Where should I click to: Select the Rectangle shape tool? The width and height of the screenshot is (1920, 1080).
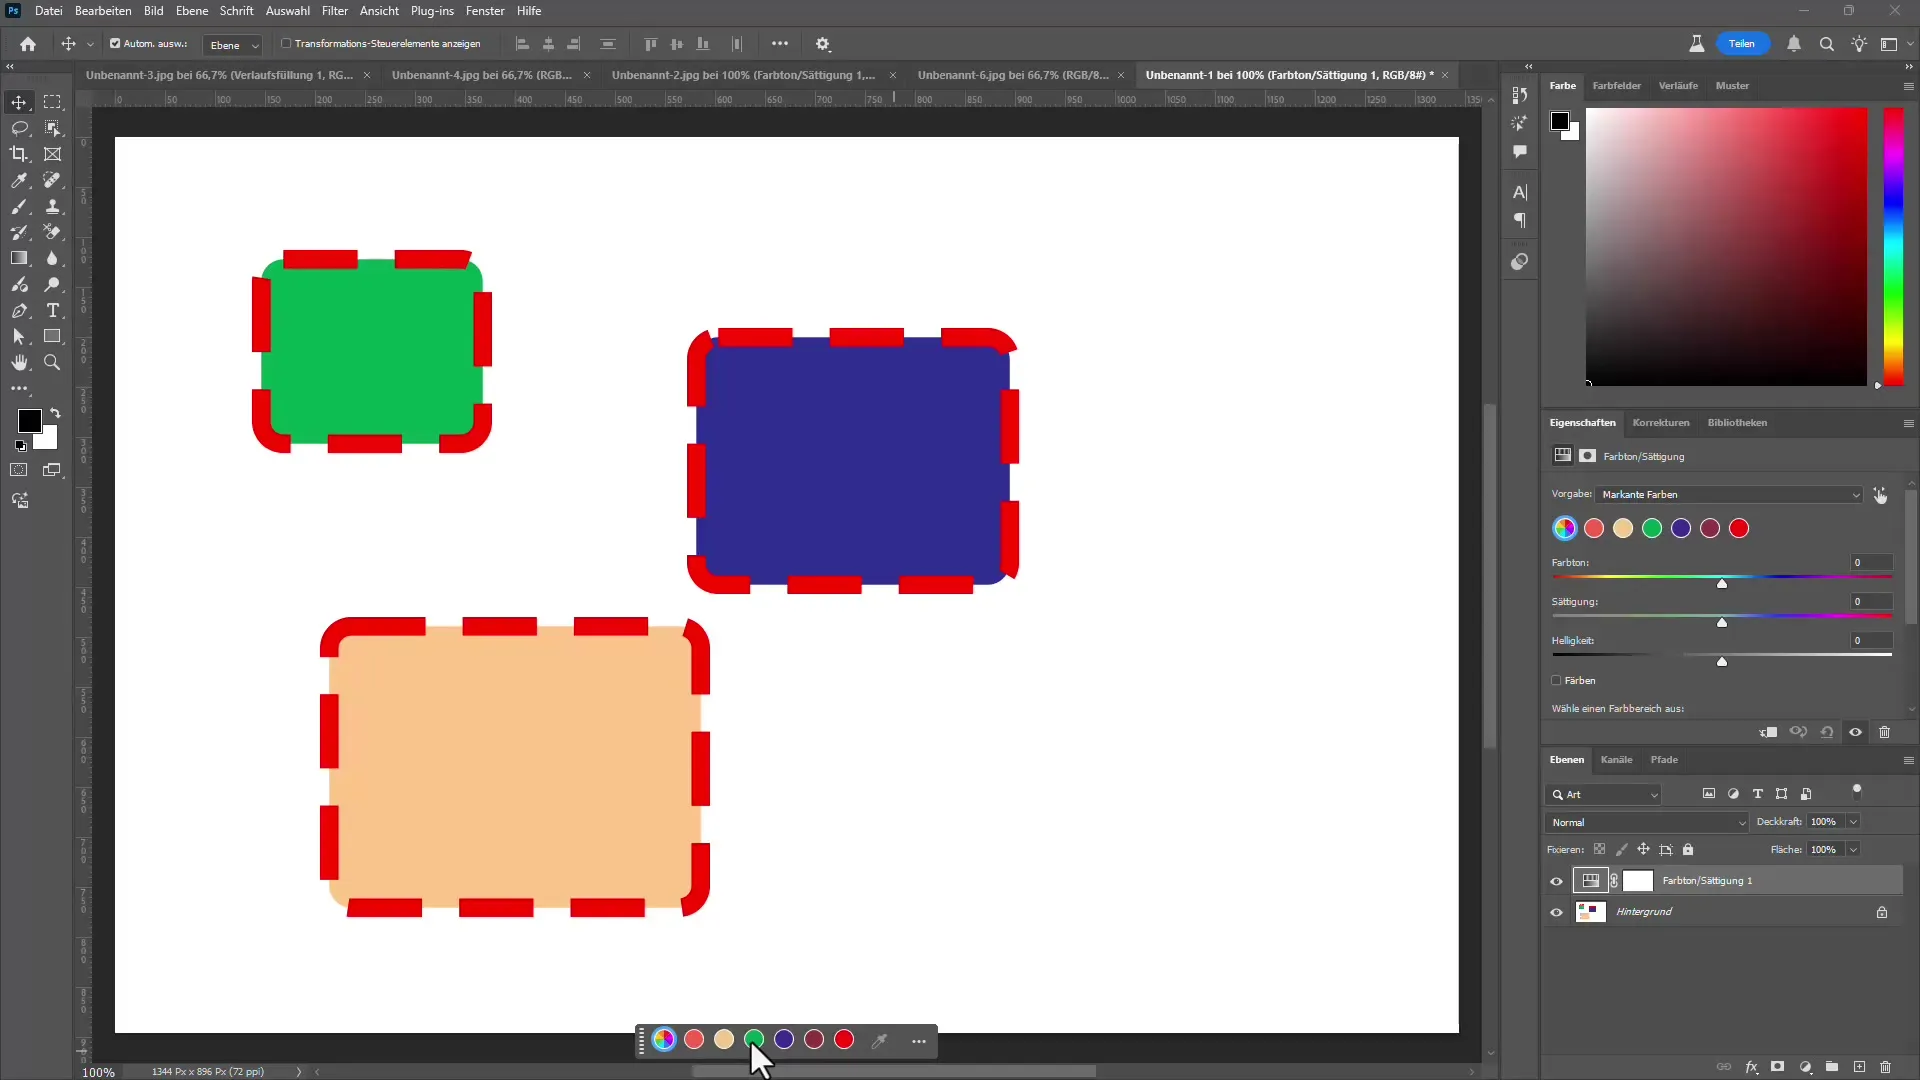click(52, 337)
